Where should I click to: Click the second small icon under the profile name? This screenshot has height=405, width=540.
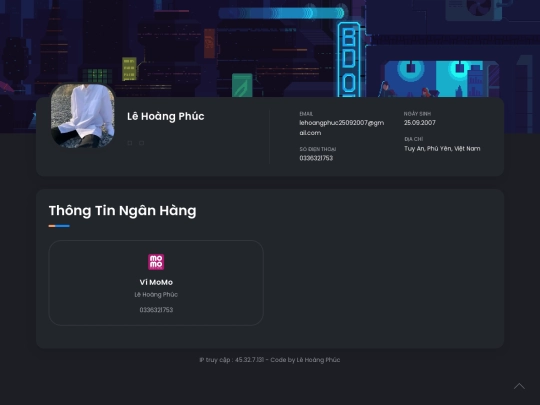(142, 143)
